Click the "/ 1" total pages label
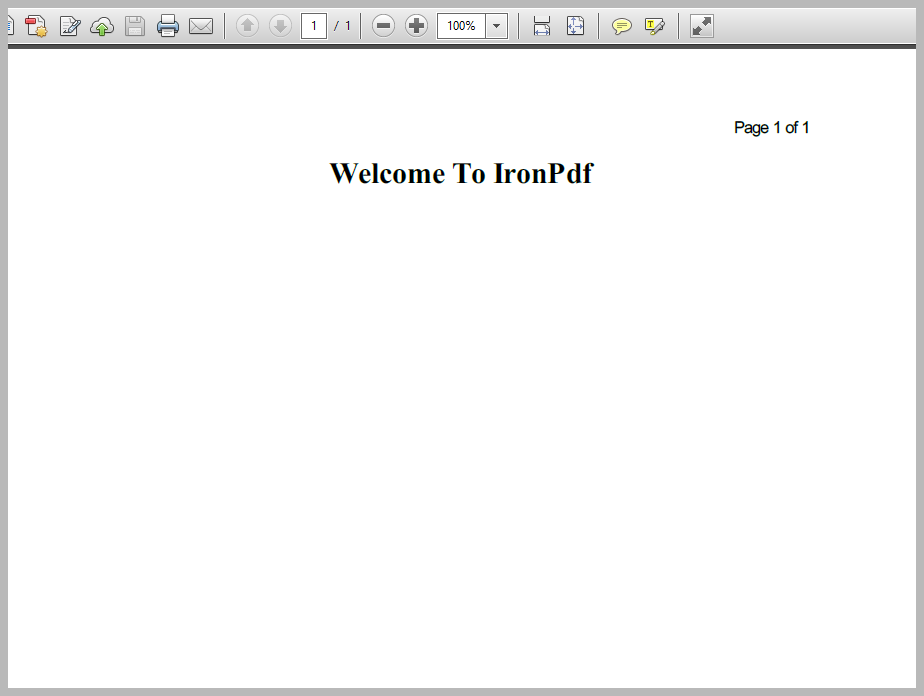 pos(342,26)
